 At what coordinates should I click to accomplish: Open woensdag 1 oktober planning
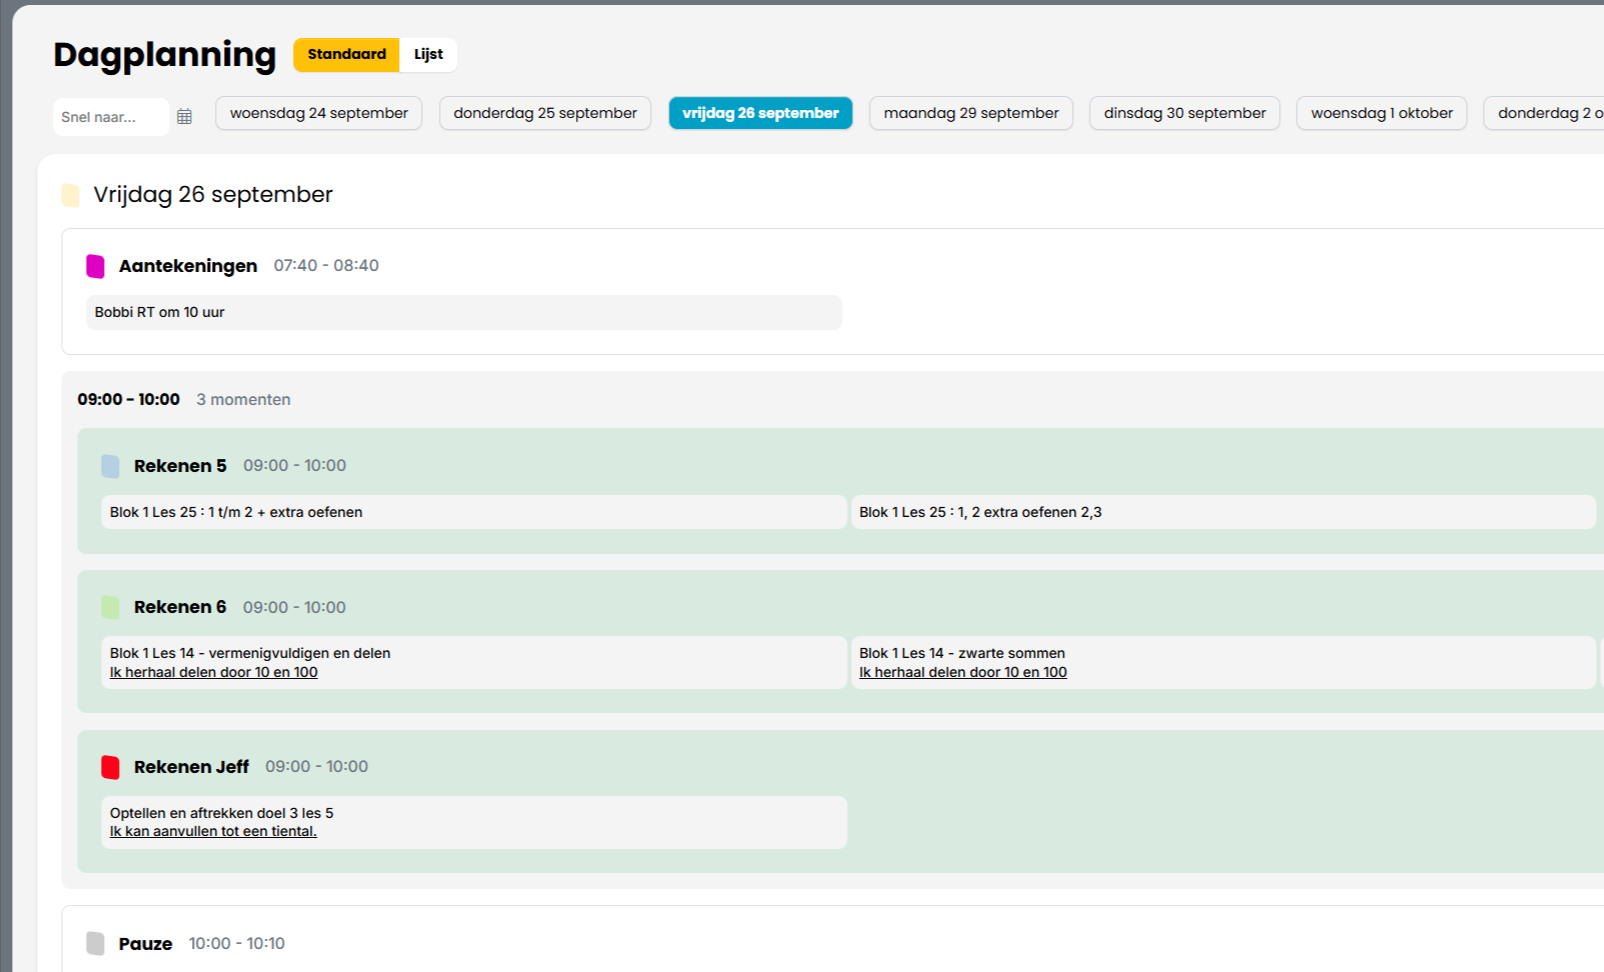tap(1382, 114)
